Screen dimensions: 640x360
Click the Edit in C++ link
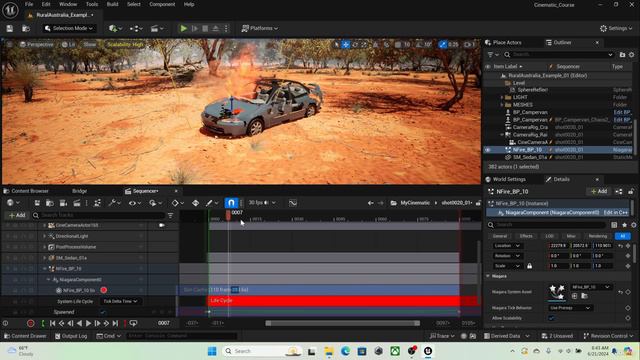(616, 213)
